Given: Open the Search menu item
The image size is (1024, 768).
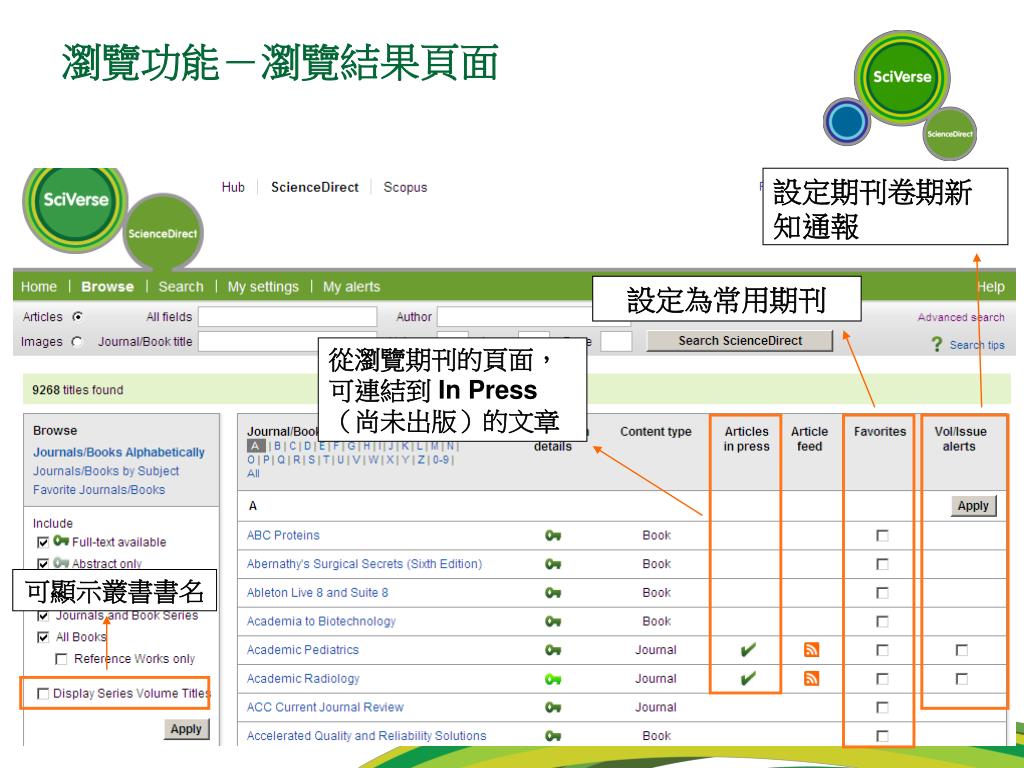Looking at the screenshot, I should click(x=181, y=287).
